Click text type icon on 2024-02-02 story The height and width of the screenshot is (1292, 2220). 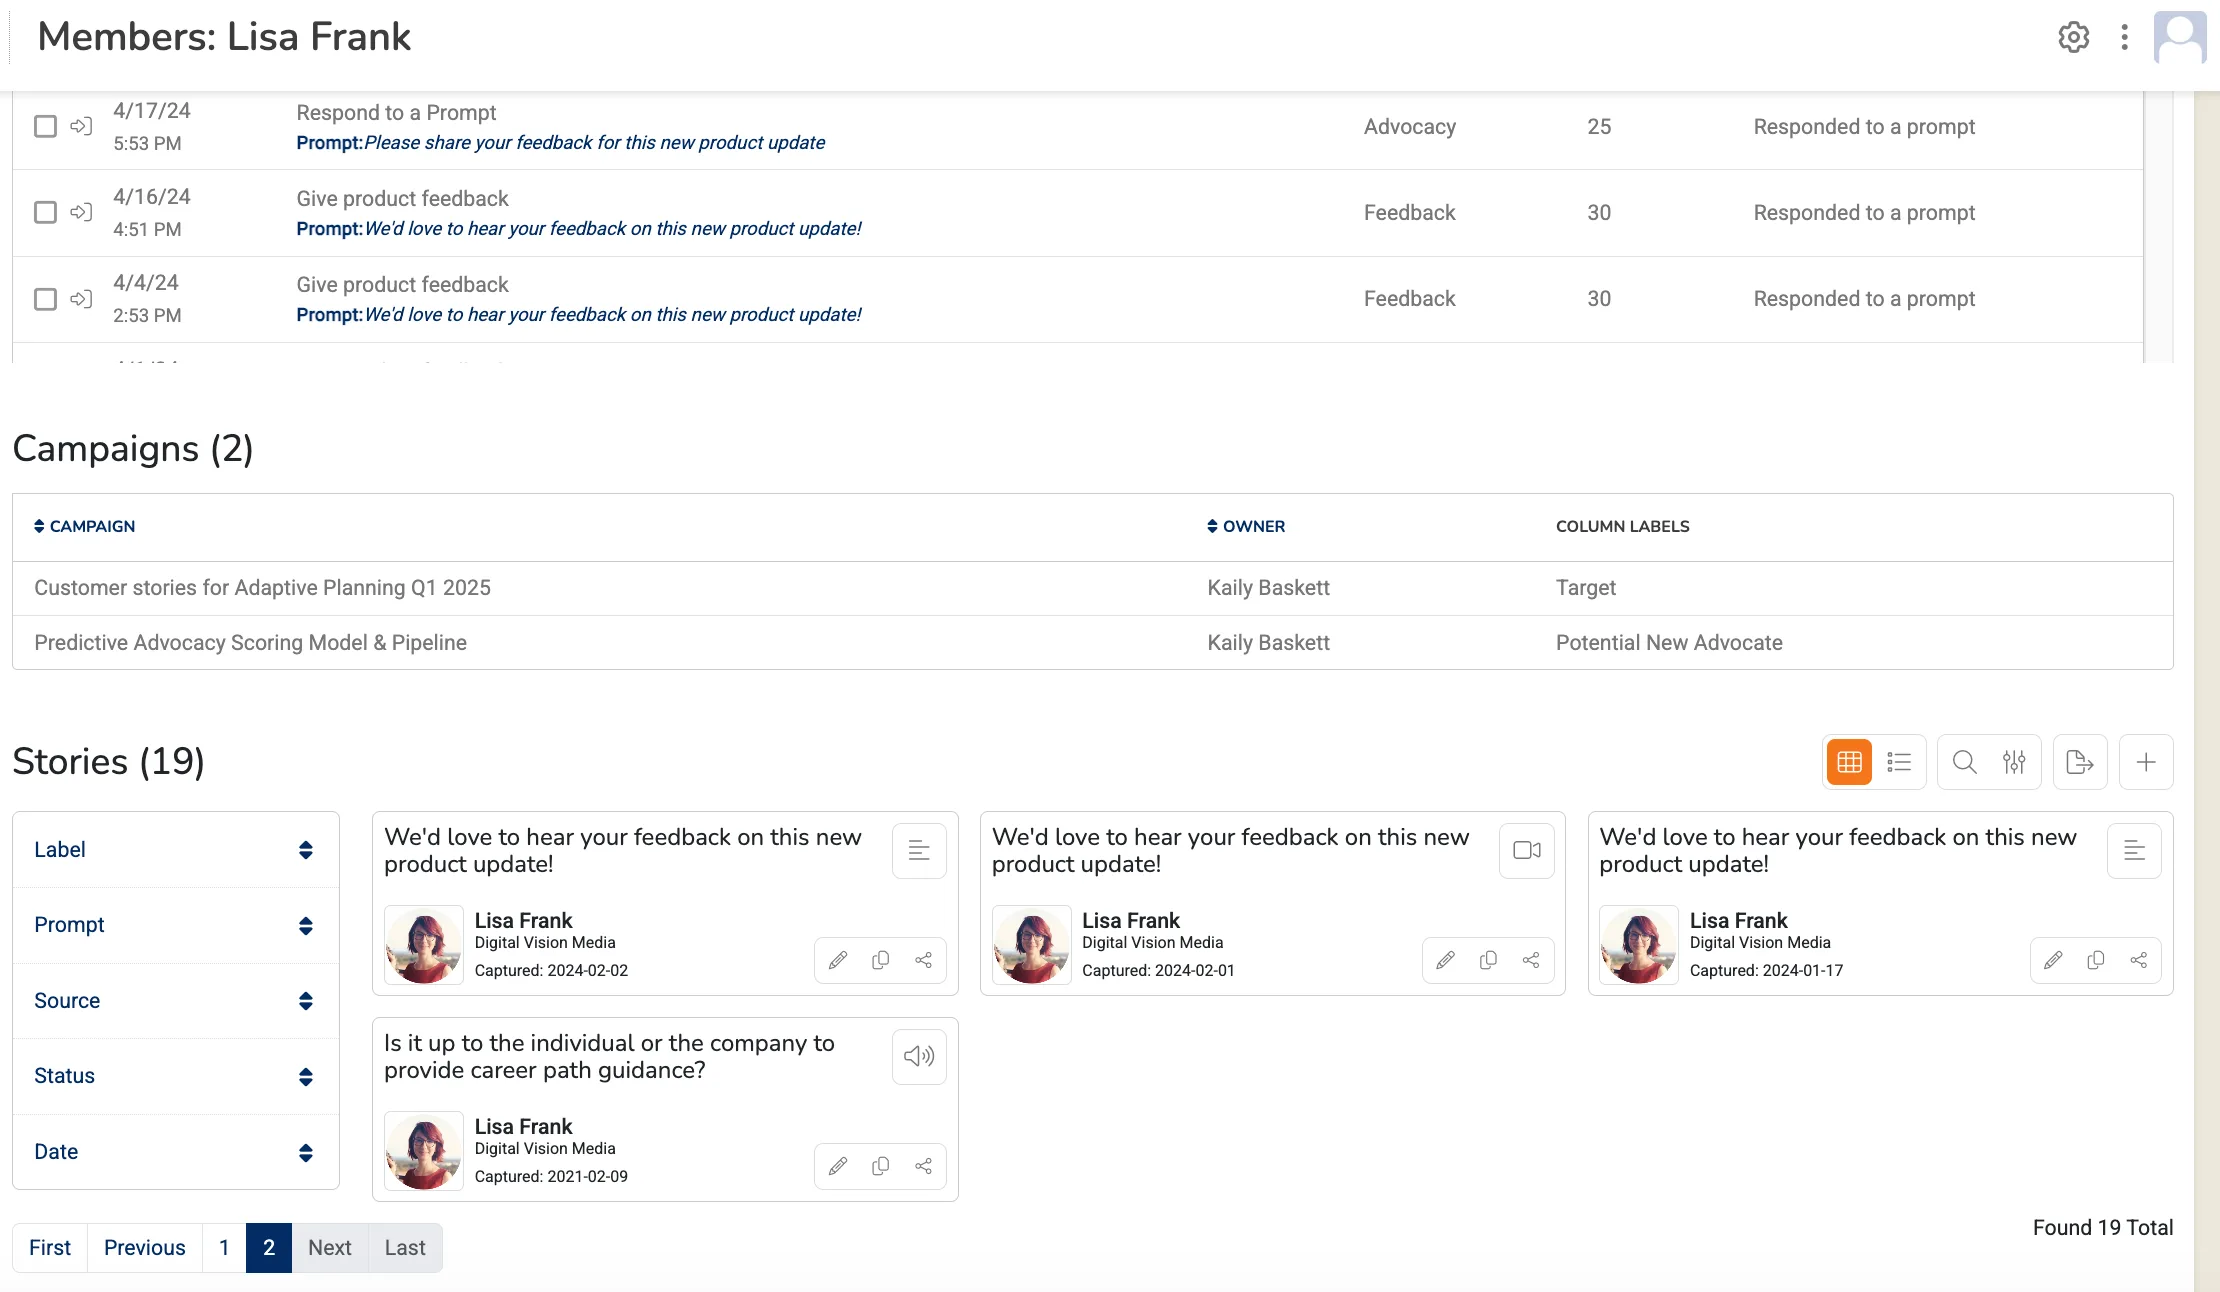(x=919, y=851)
